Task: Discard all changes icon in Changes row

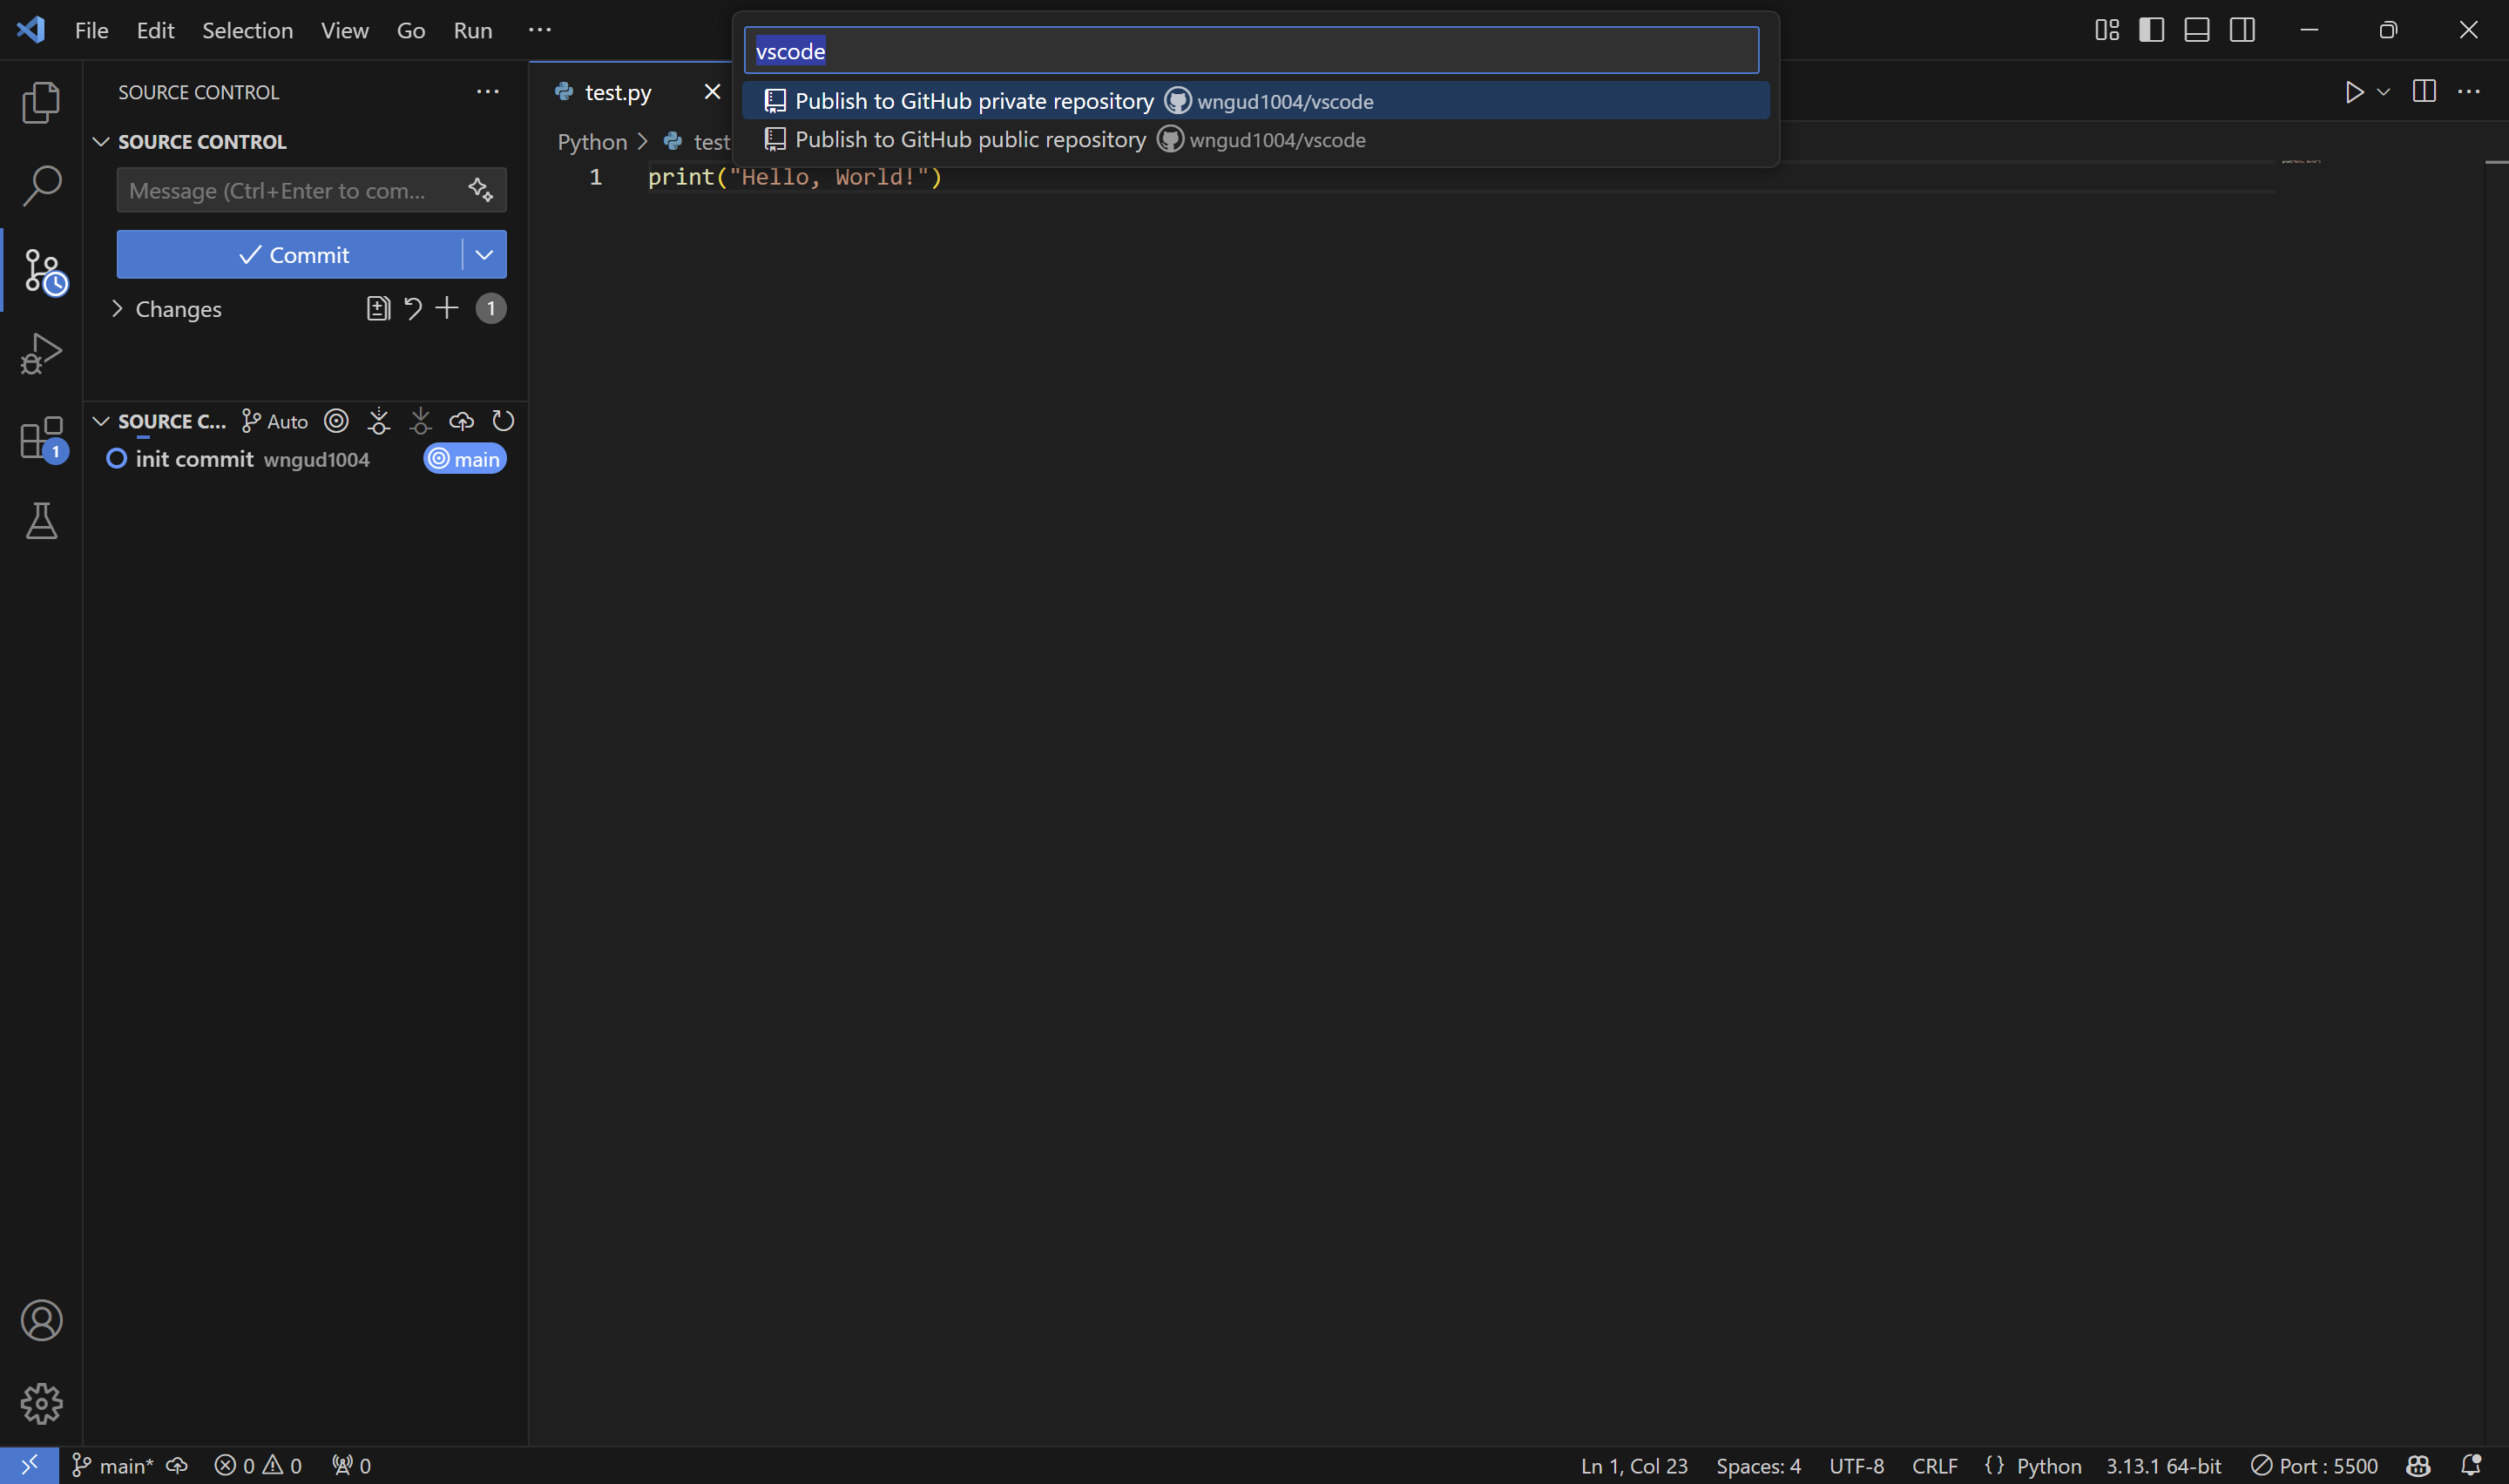Action: coord(412,308)
